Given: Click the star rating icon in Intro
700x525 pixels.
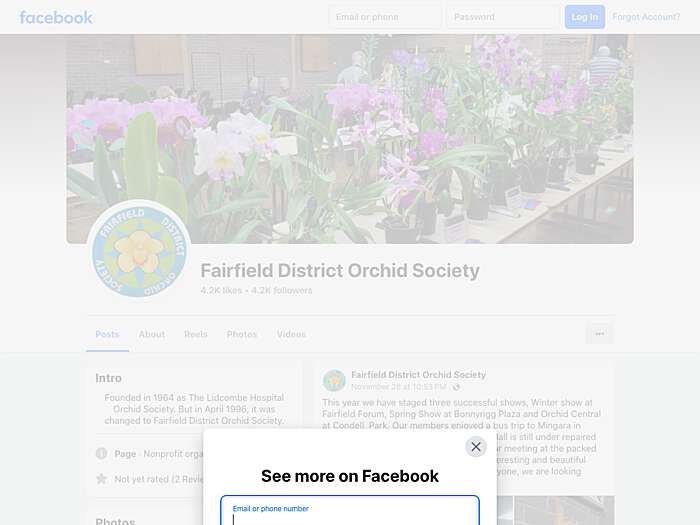Looking at the screenshot, I should tap(101, 479).
